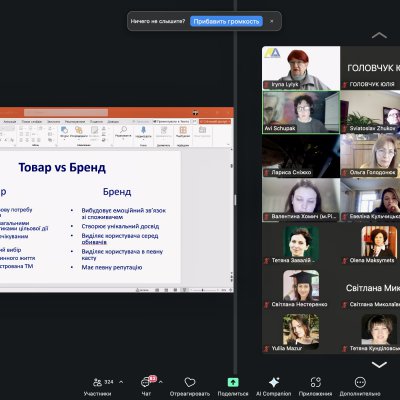Open the Анімація ribbon tab
This screenshot has height=400, width=400.
[x=10, y=121]
